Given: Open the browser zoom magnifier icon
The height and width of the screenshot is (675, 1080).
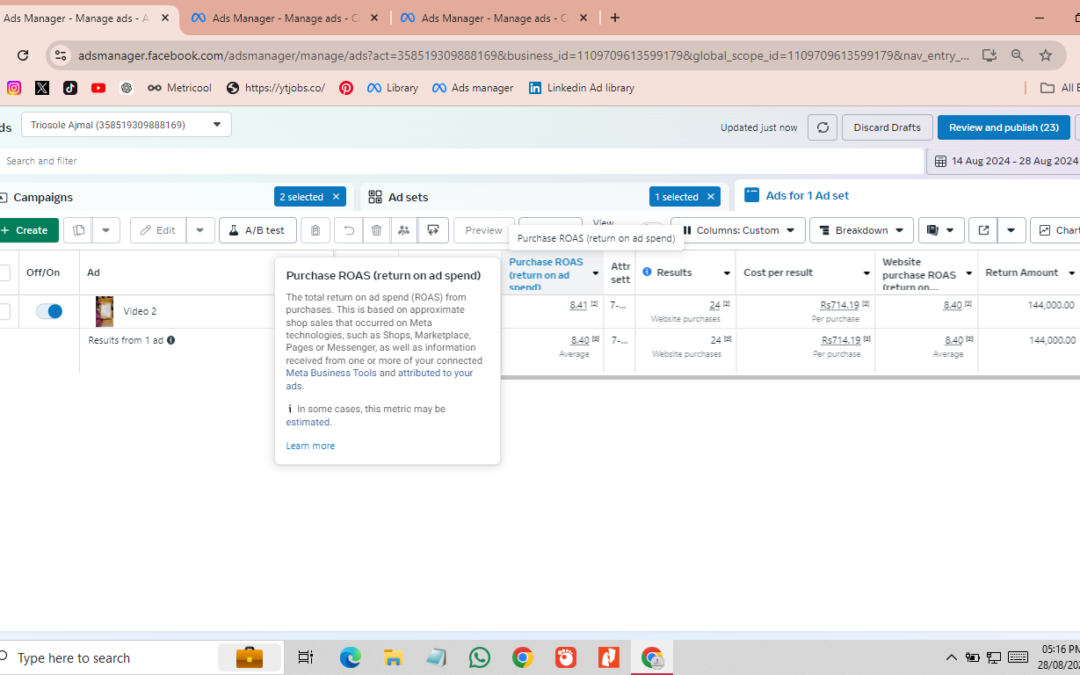Looking at the screenshot, I should coord(1017,55).
